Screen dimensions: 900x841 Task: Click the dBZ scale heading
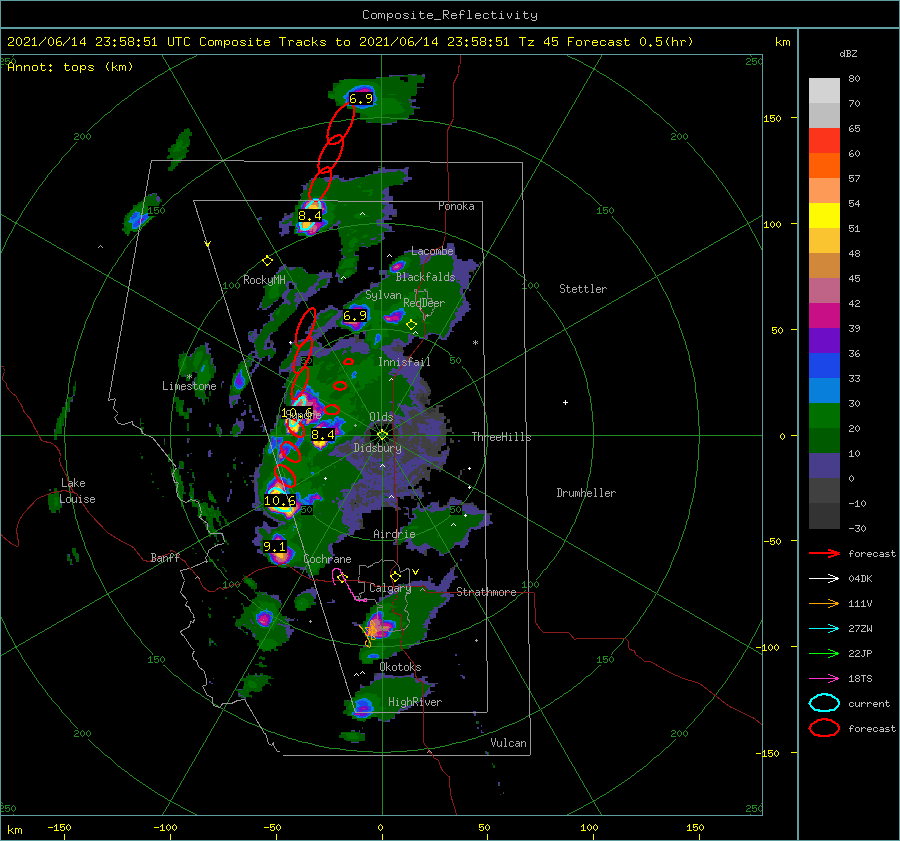pos(848,53)
